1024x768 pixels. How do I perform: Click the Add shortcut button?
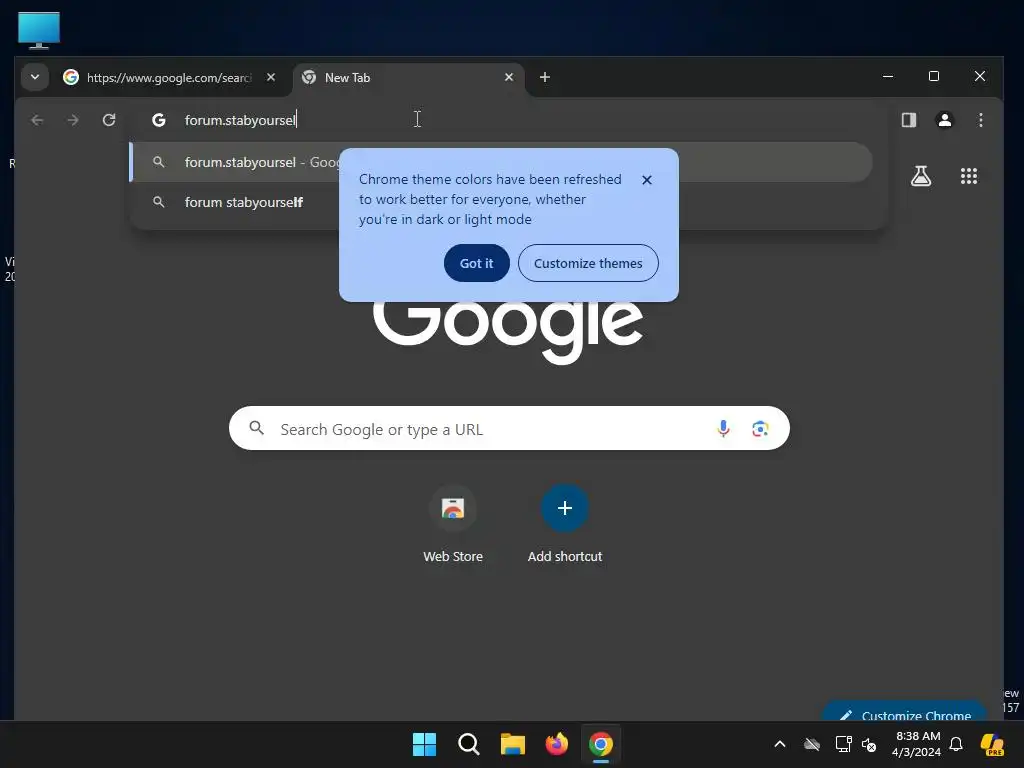(x=565, y=524)
